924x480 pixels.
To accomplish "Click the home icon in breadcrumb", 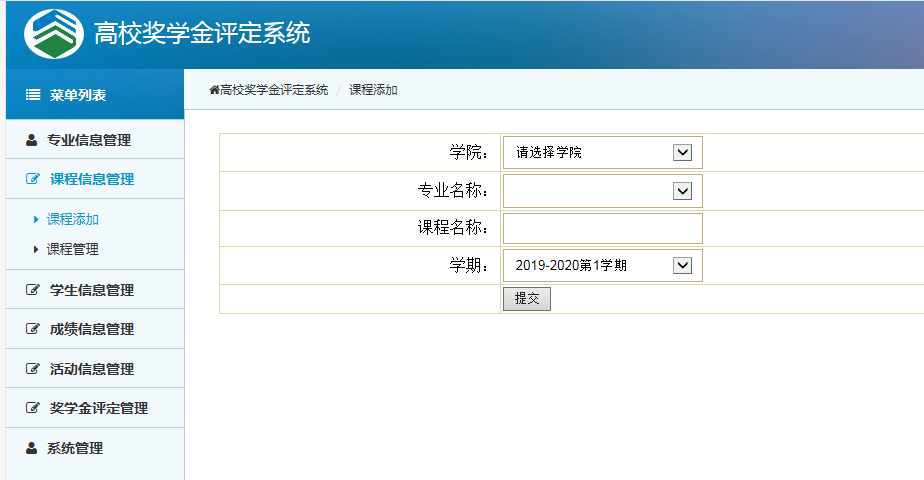I will 214,90.
